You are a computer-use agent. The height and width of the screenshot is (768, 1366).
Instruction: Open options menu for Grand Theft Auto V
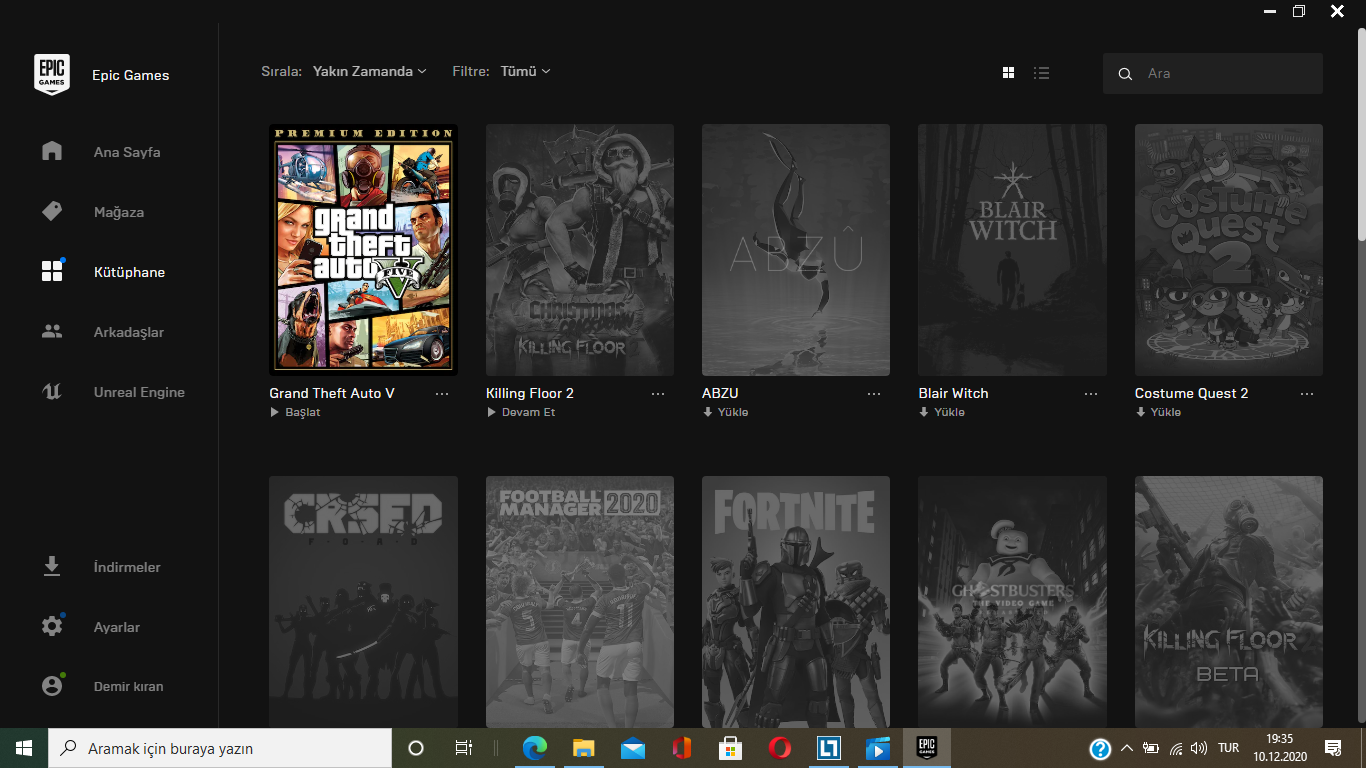click(x=442, y=394)
